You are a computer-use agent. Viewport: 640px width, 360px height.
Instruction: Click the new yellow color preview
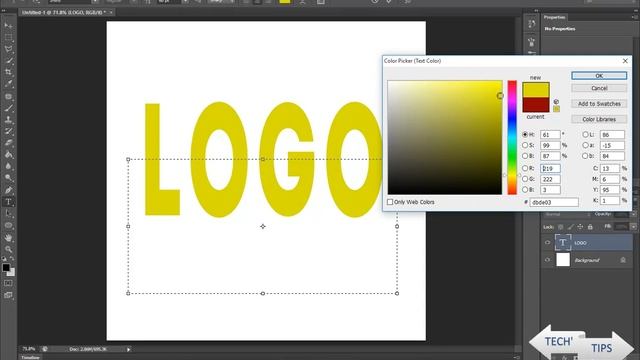coord(536,90)
